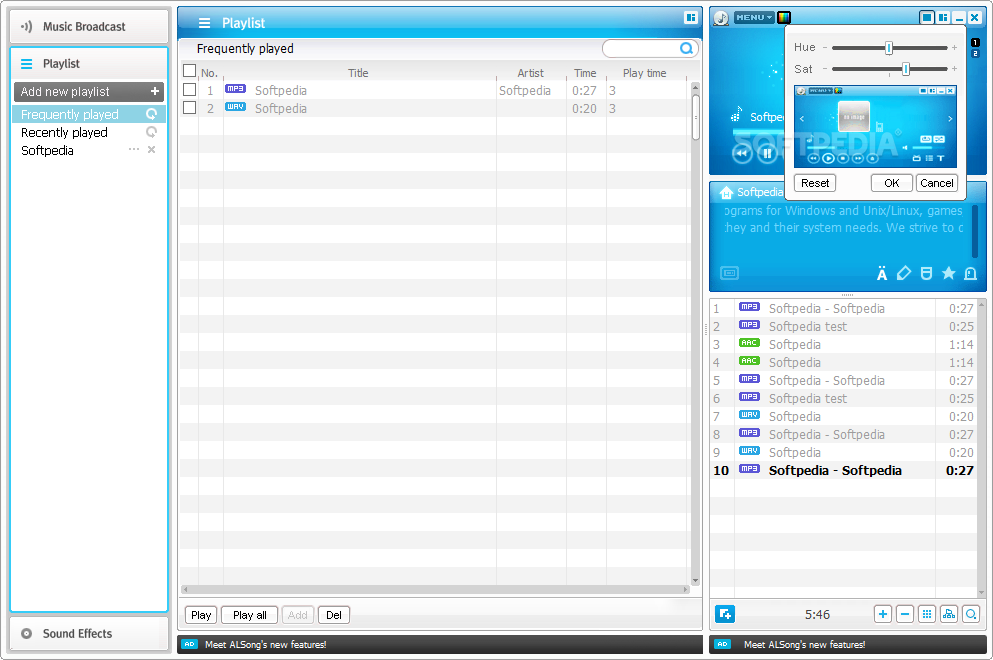
Task: Click Cancel in color dialog
Action: pos(937,183)
